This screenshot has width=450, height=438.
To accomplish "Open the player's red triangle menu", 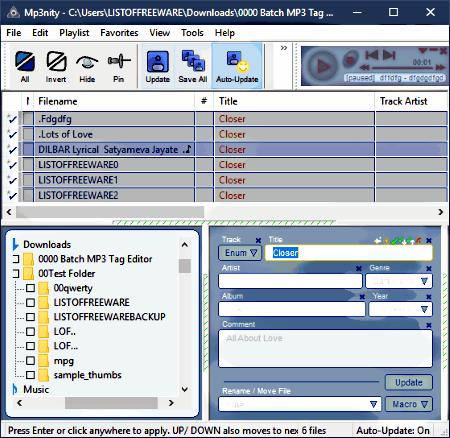I will [x=423, y=51].
